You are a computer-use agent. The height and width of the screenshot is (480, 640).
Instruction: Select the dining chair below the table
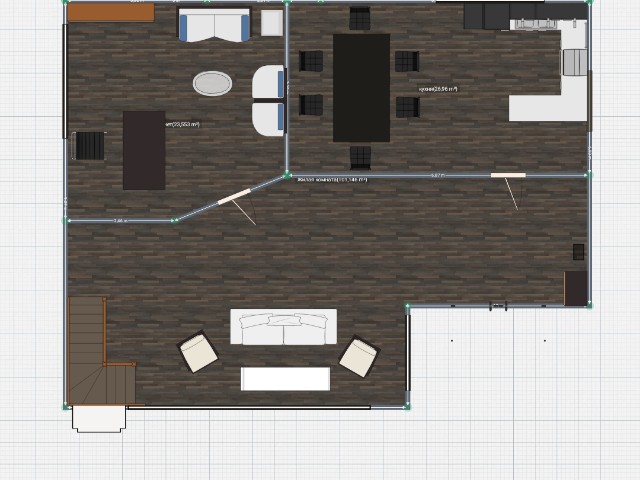coord(360,156)
